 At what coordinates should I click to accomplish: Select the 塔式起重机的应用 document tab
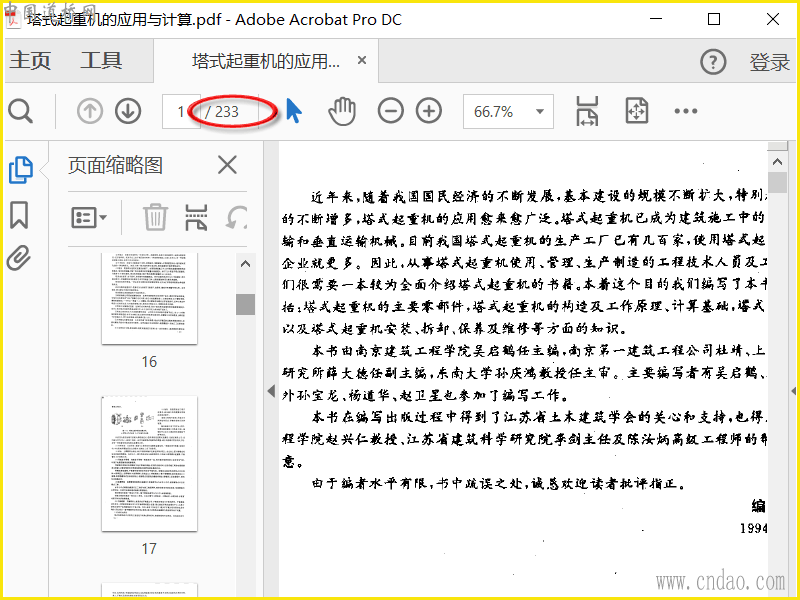click(265, 61)
